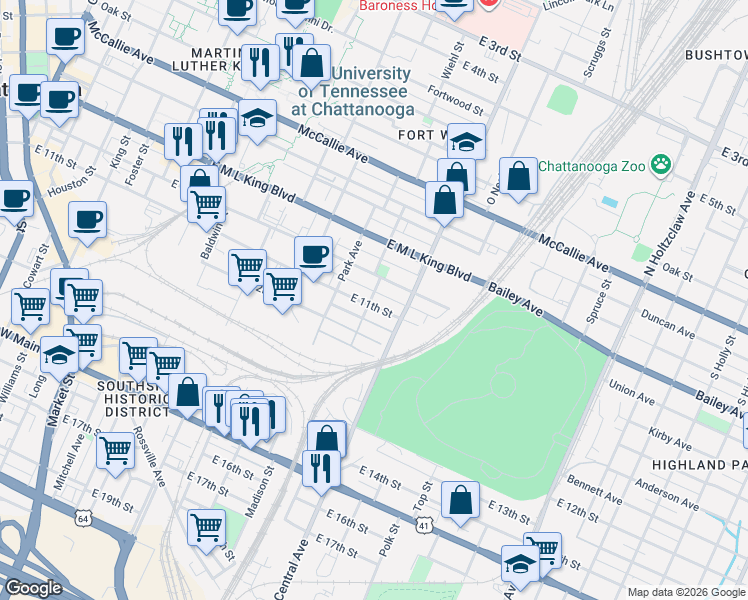Viewport: 748px width, 600px height.
Task: Select the coffee marker near Houston St
Action: 87,223
